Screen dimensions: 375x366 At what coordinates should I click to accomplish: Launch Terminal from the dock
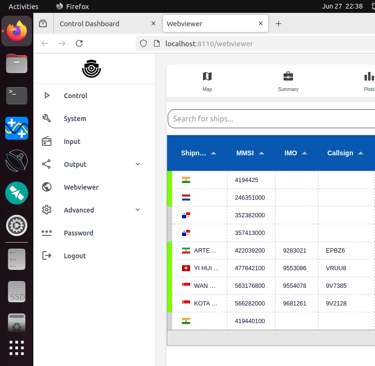(x=17, y=96)
